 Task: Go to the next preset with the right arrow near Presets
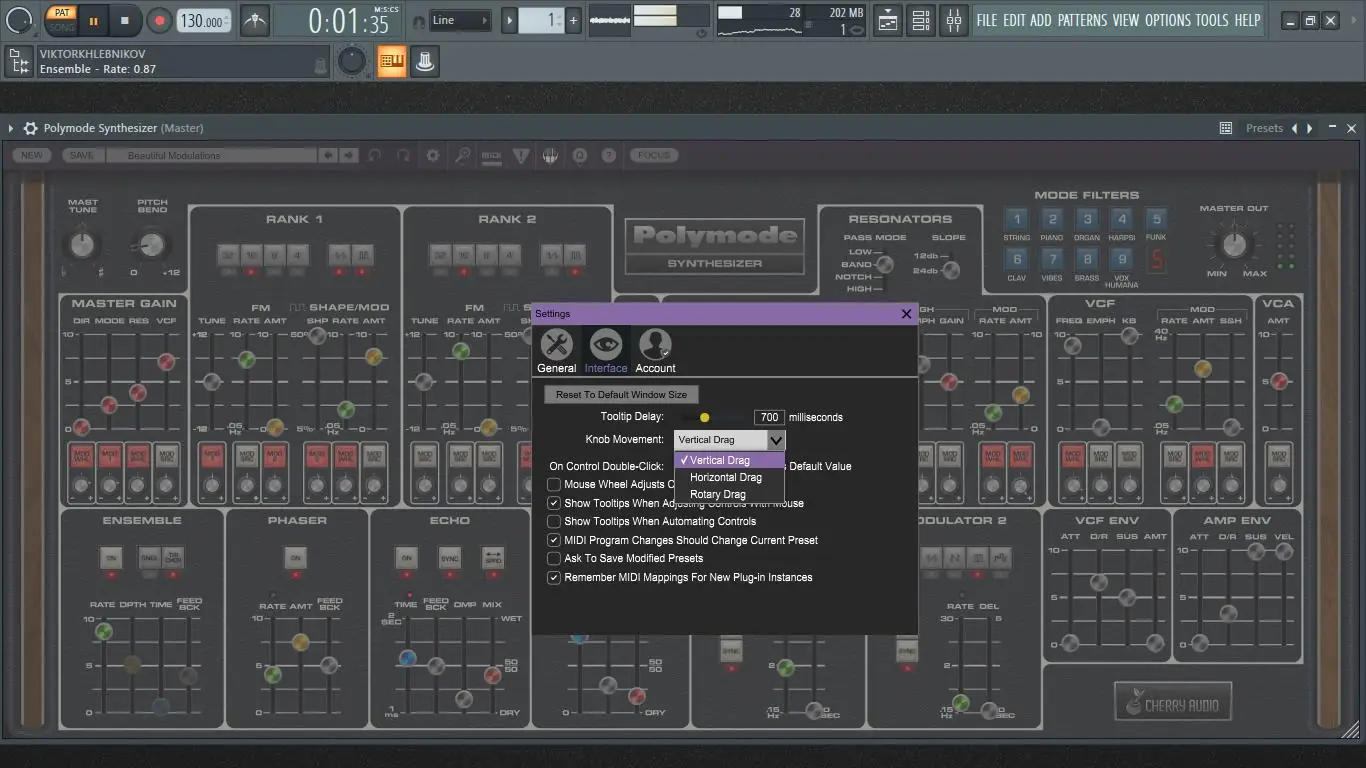point(1311,128)
